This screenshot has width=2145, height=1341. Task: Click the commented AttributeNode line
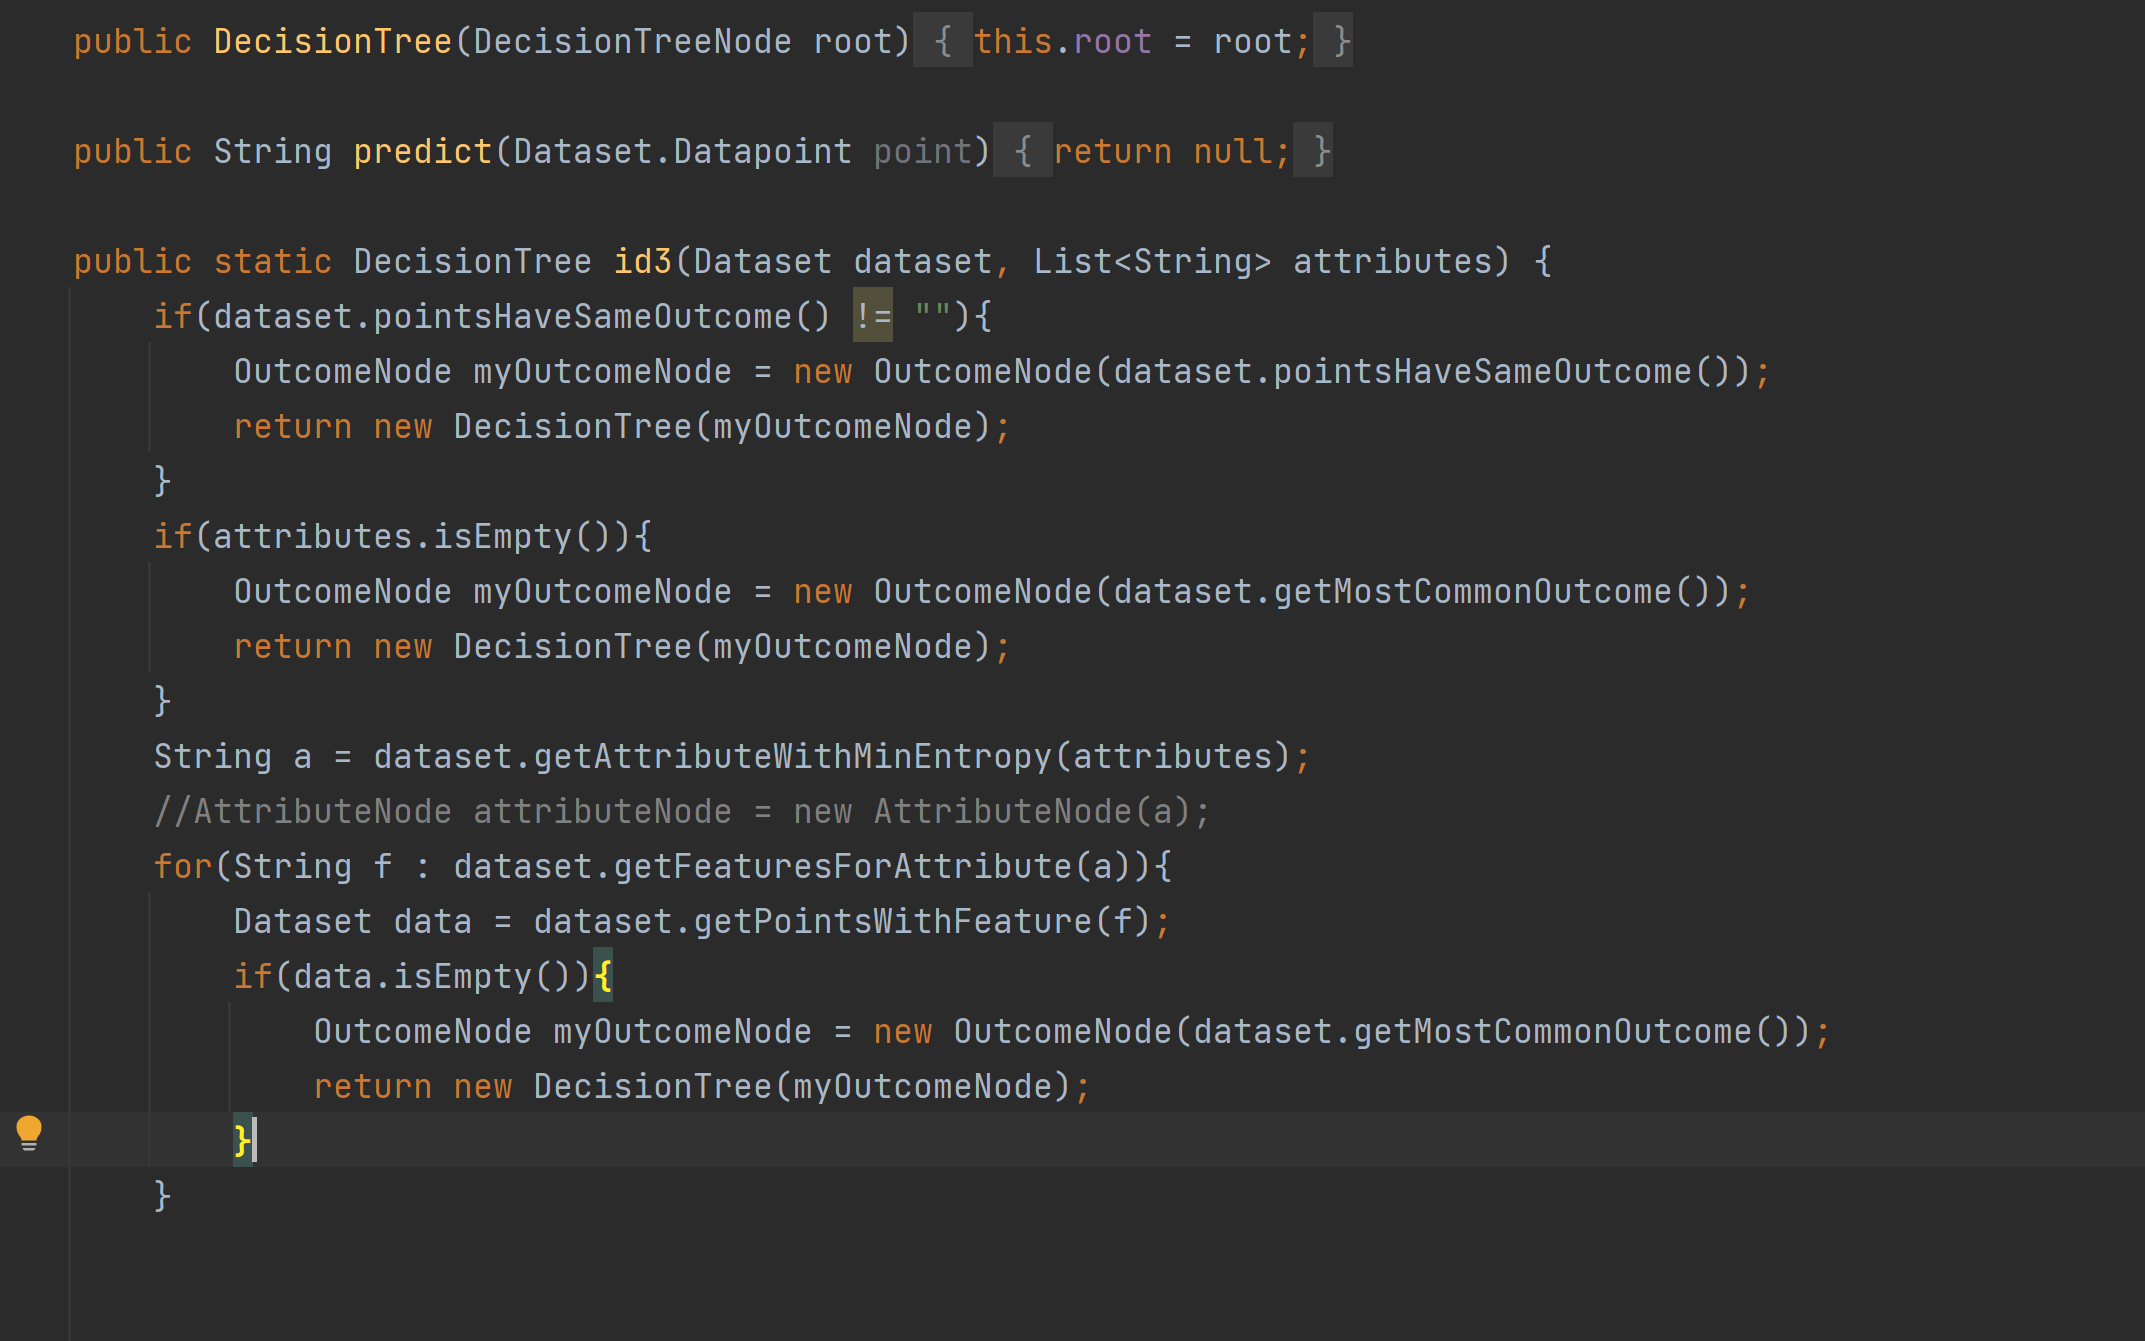(x=680, y=811)
